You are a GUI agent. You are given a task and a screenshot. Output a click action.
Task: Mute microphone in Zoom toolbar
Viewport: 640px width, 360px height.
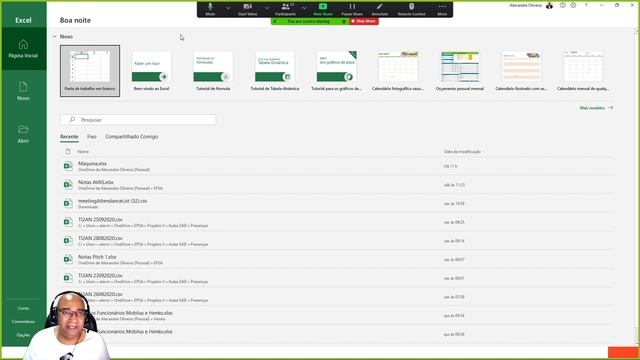coord(210,9)
